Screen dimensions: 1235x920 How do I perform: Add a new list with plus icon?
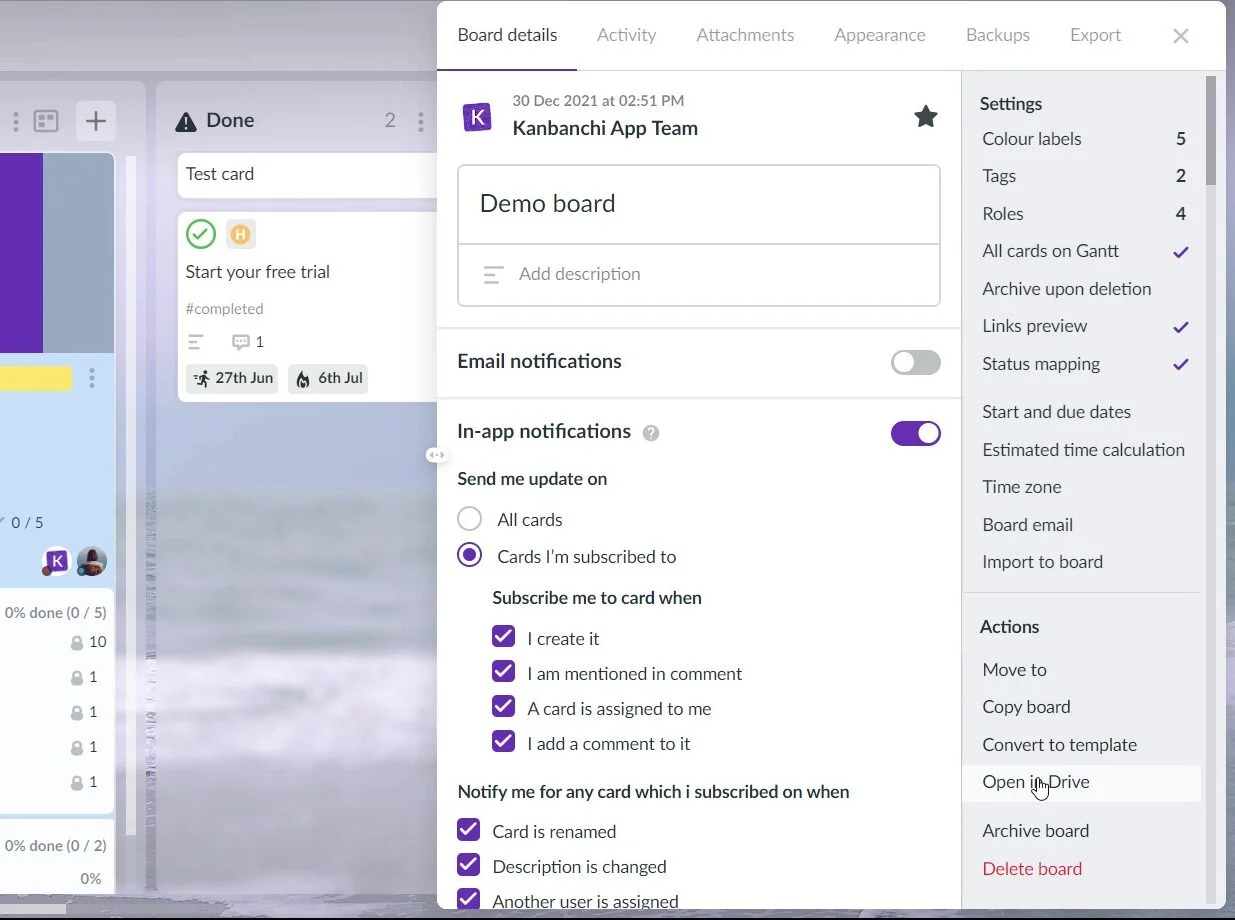pyautogui.click(x=95, y=121)
